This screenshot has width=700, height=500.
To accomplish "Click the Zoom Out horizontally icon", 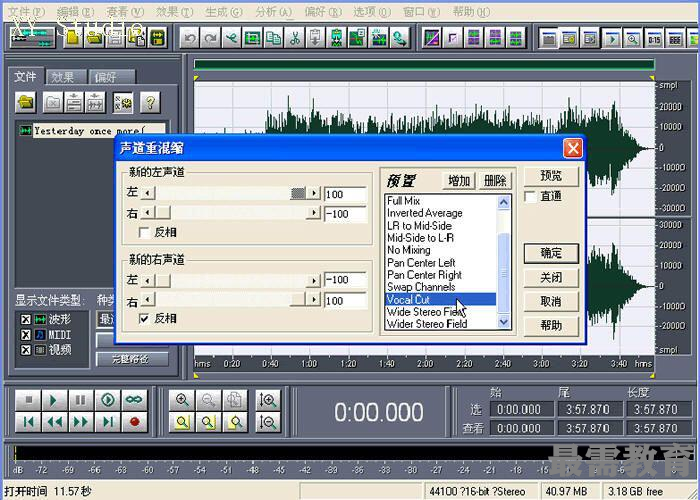I will click(x=208, y=400).
